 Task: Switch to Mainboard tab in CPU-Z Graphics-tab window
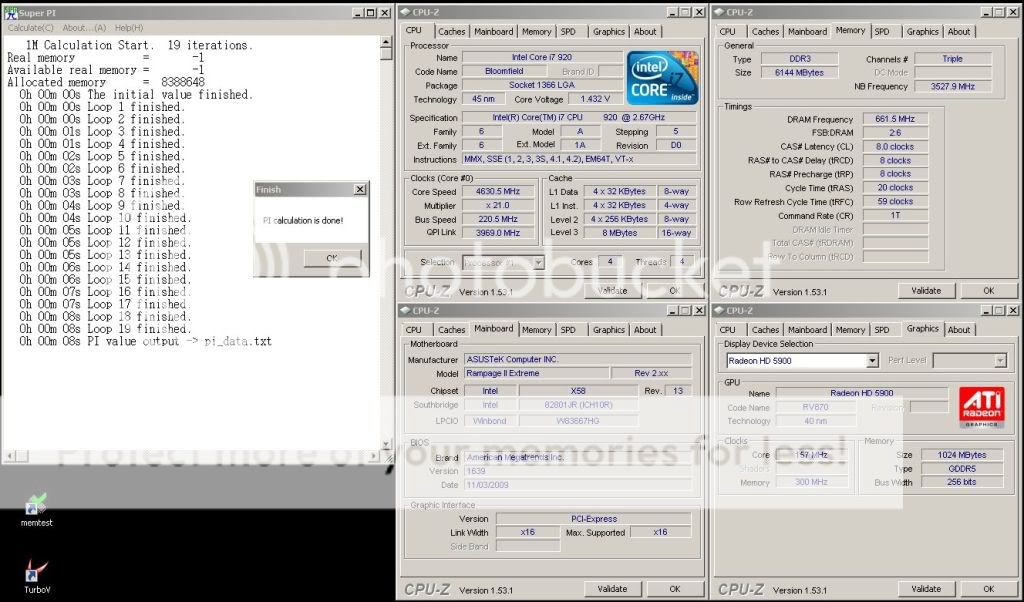click(807, 330)
